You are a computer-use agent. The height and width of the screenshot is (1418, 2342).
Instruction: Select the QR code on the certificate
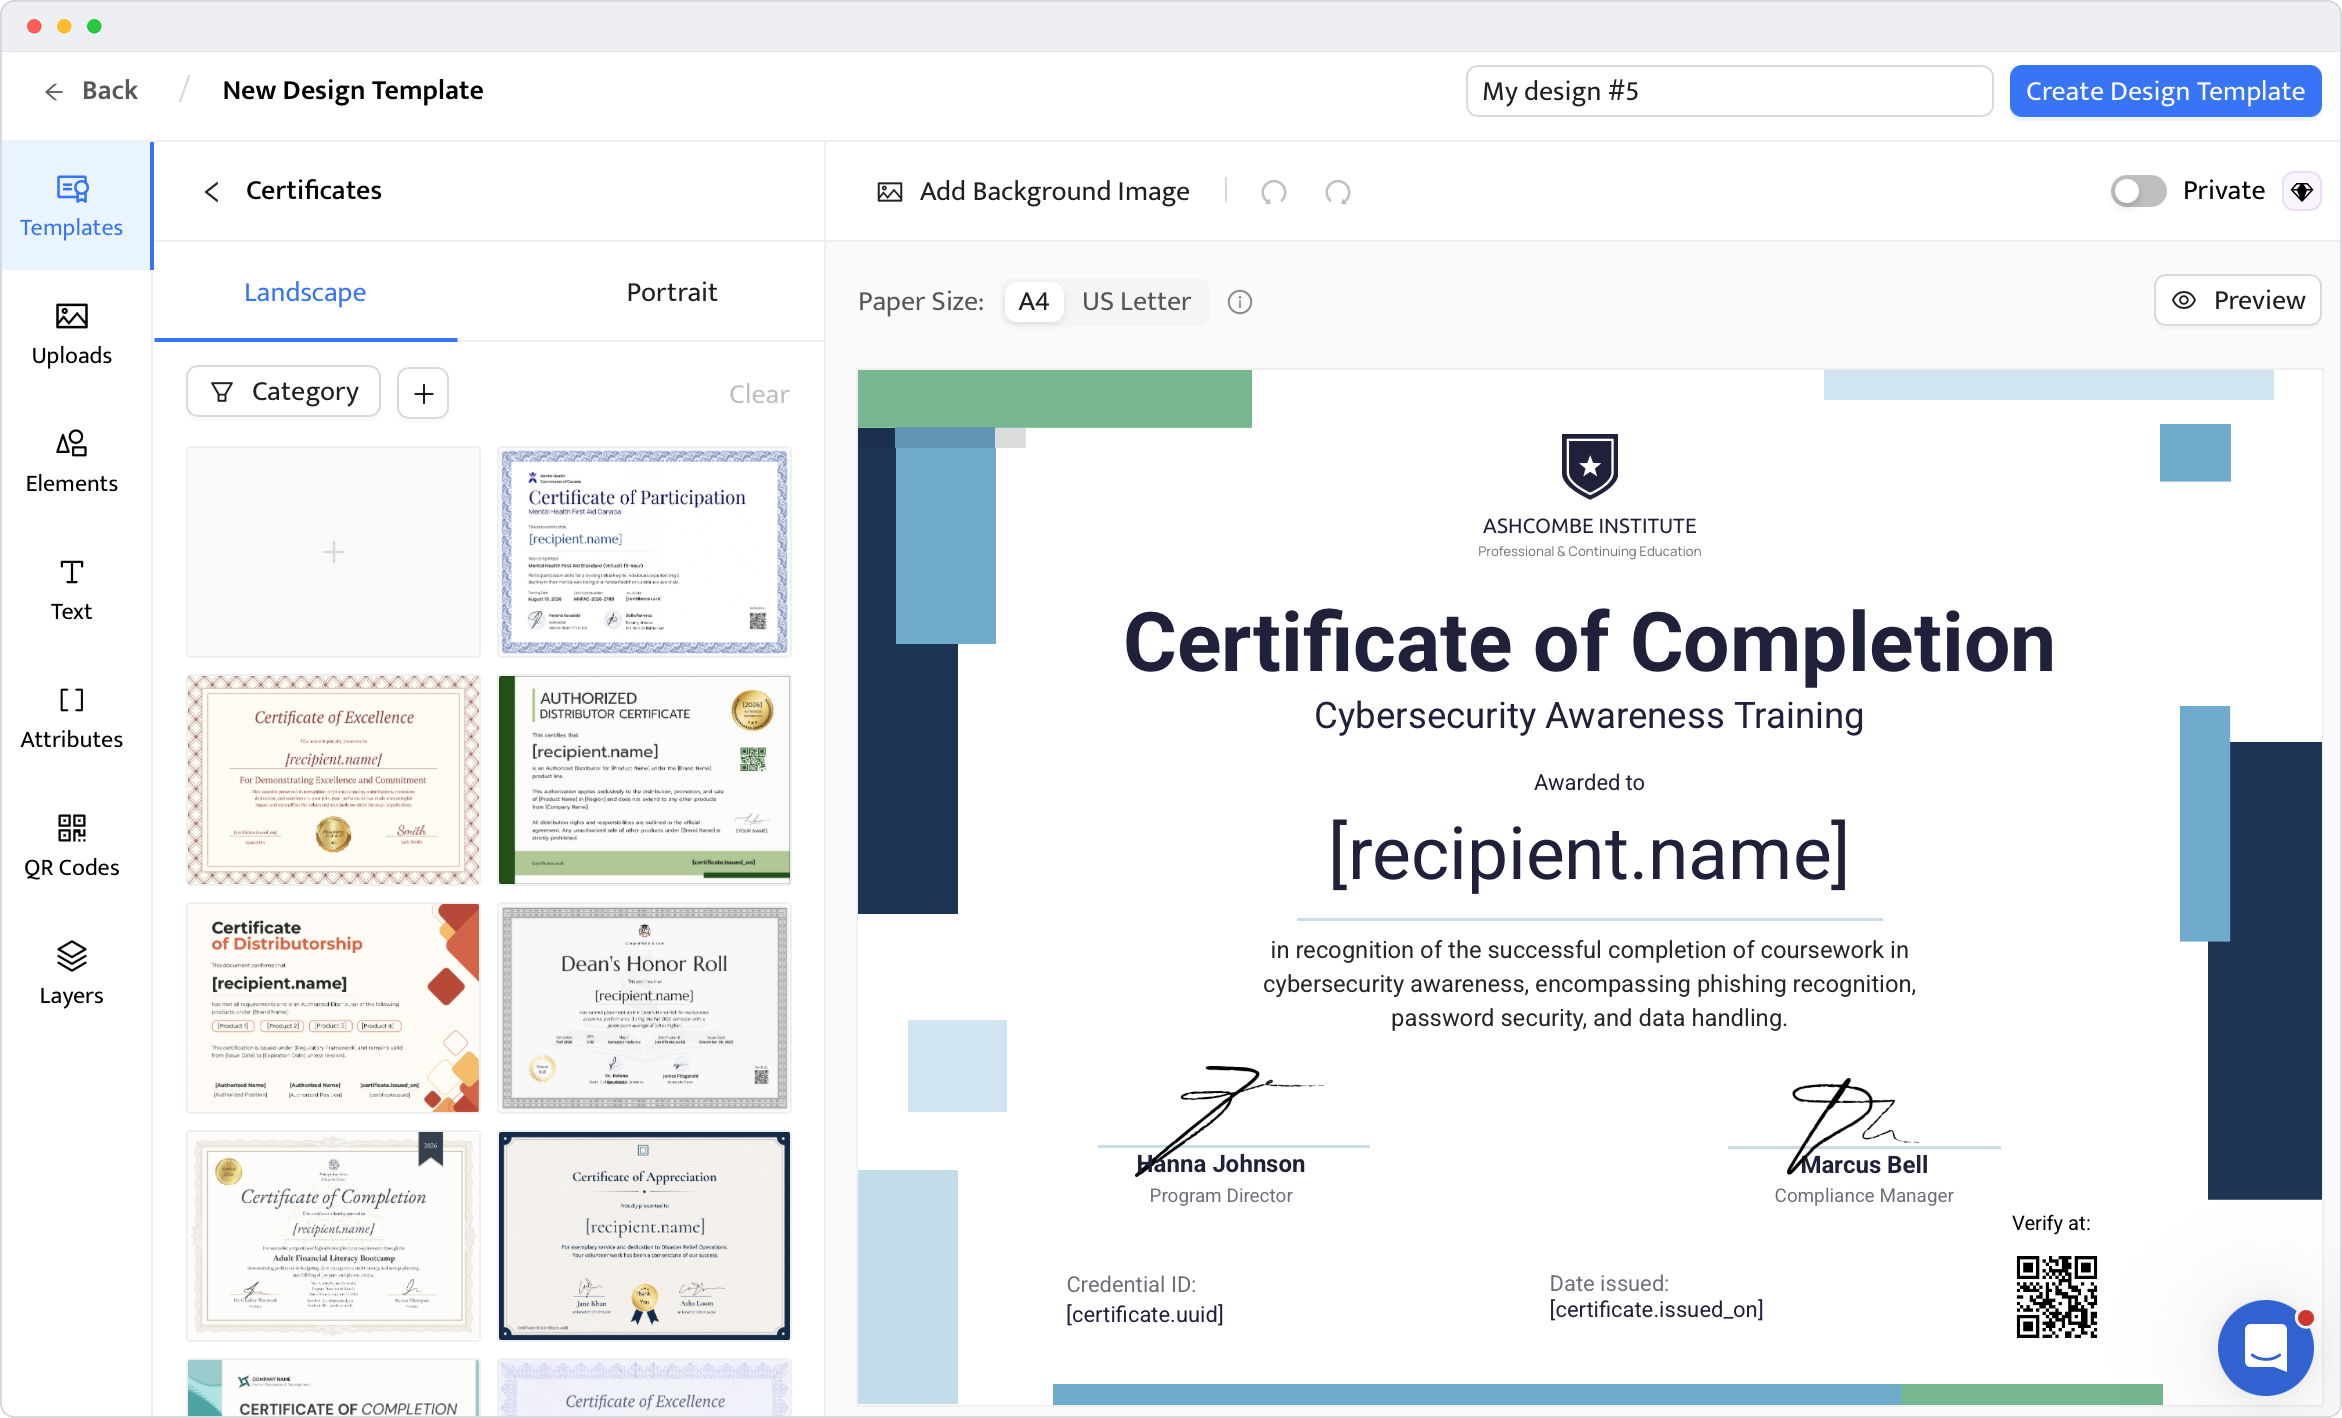pyautogui.click(x=2056, y=1297)
